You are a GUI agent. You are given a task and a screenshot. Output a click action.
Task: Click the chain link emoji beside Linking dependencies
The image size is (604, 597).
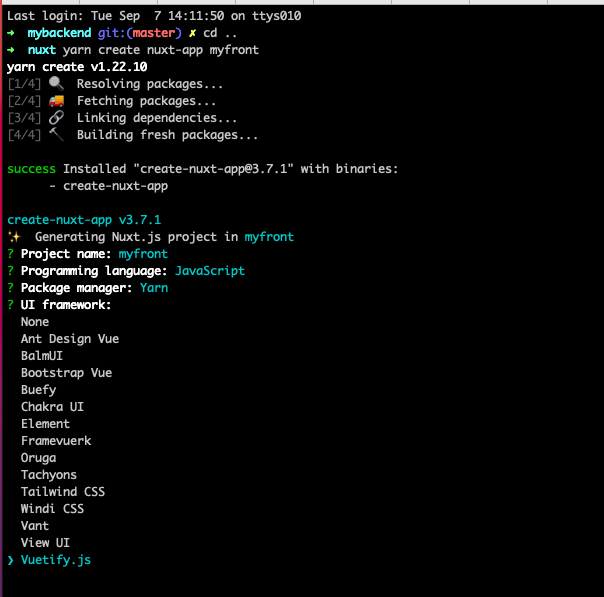[x=56, y=118]
